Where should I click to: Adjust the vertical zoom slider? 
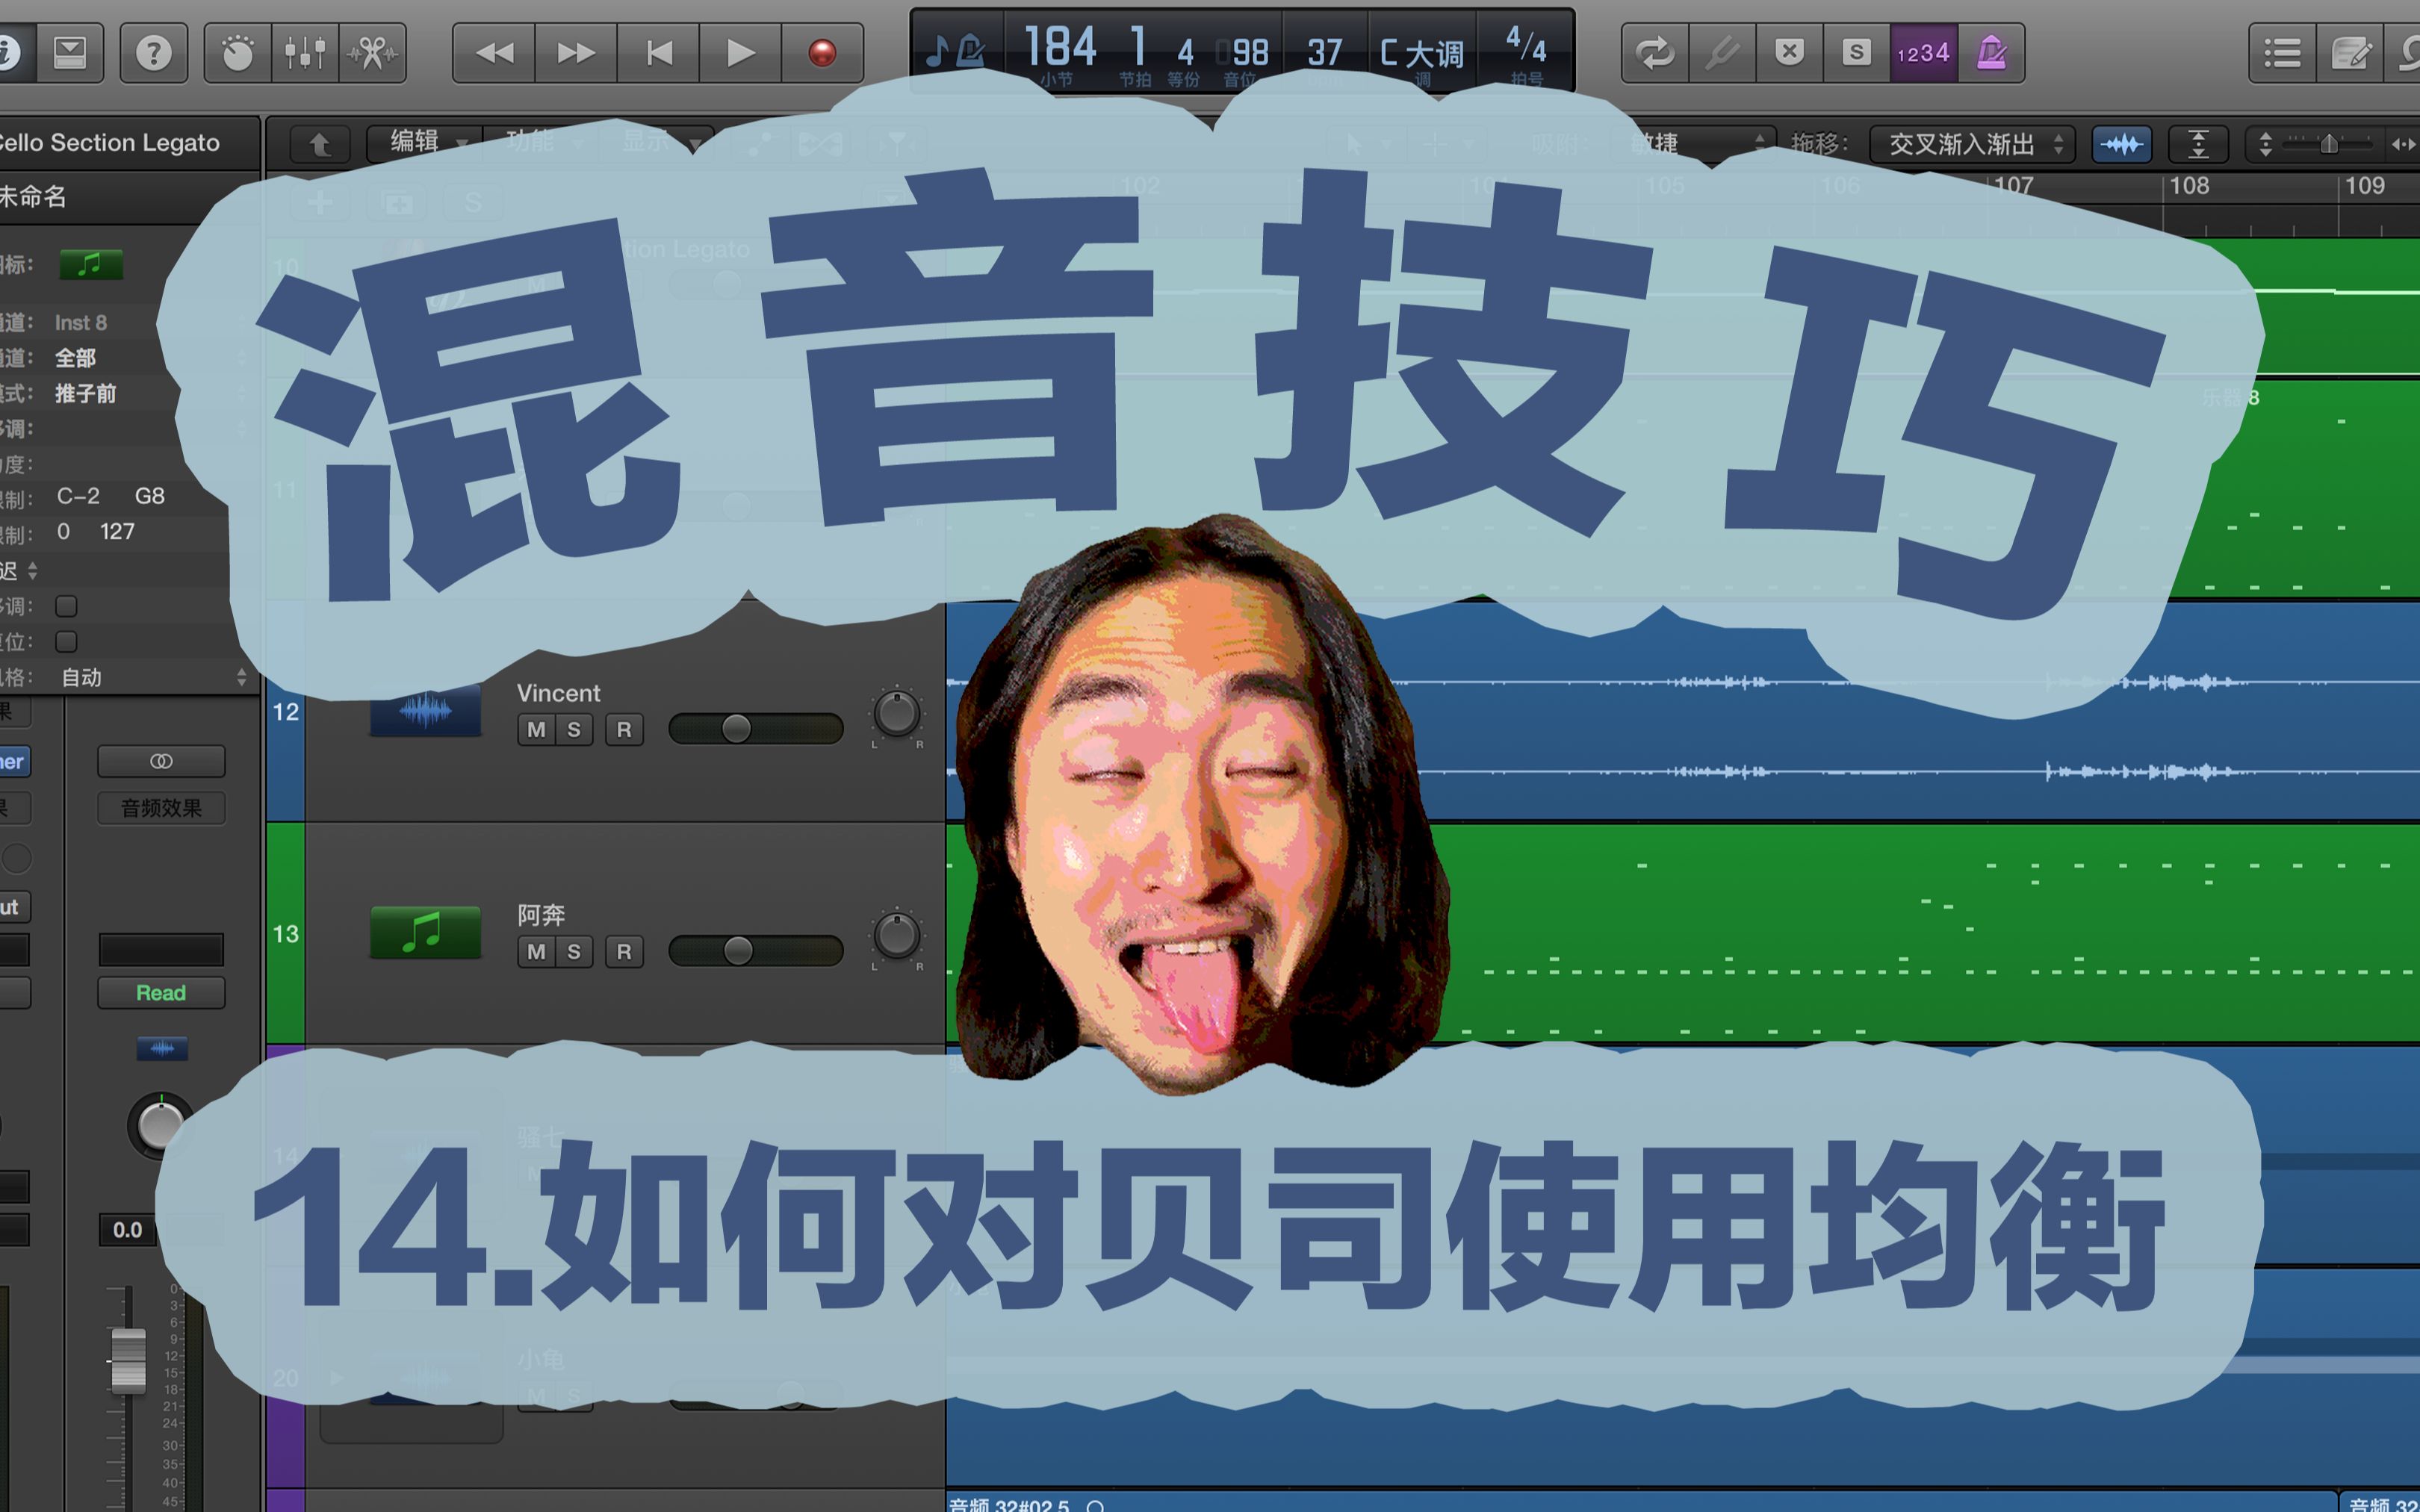coord(2328,144)
